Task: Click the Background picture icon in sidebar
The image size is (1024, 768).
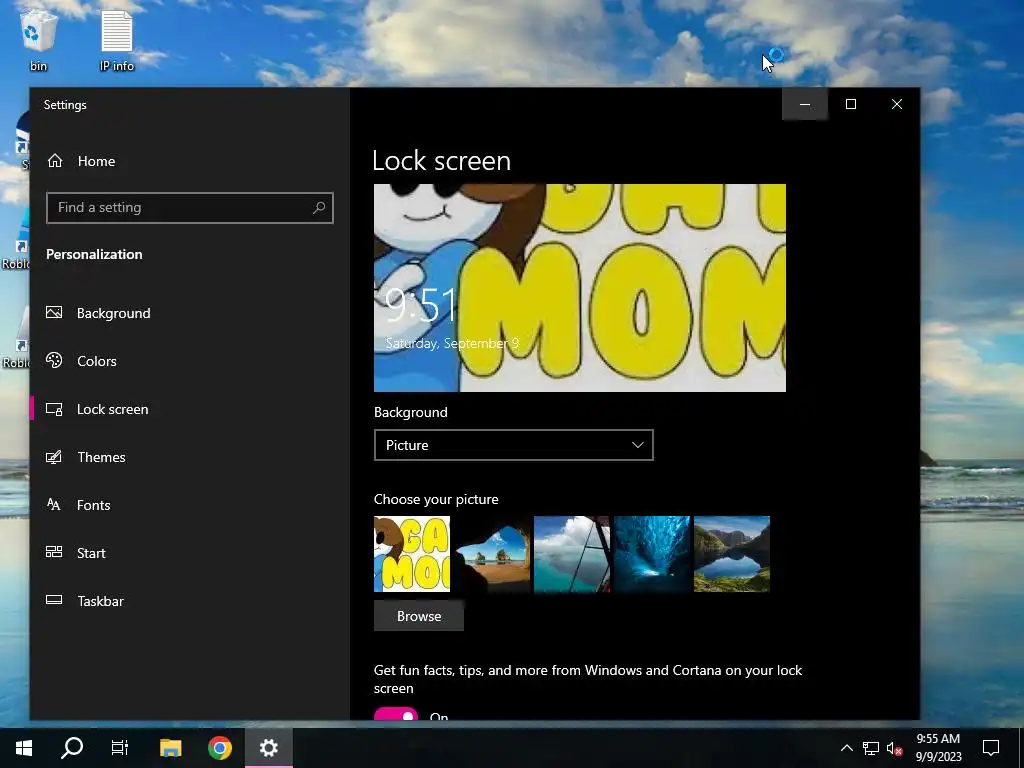Action: coord(54,312)
